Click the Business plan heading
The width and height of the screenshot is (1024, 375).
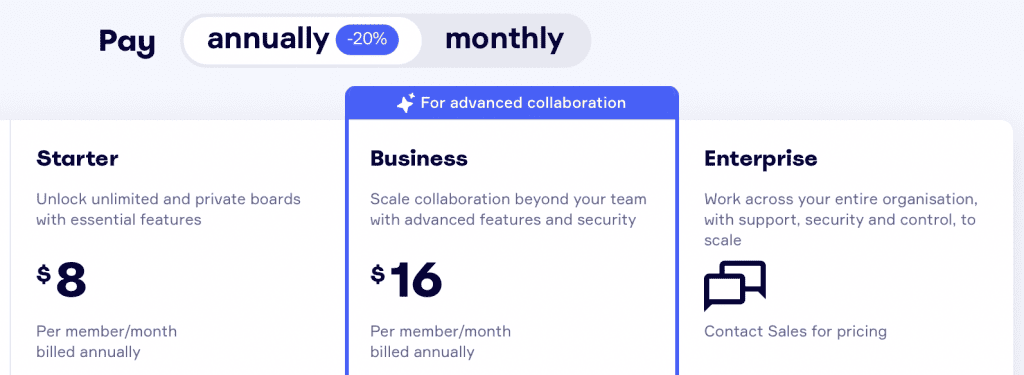419,158
